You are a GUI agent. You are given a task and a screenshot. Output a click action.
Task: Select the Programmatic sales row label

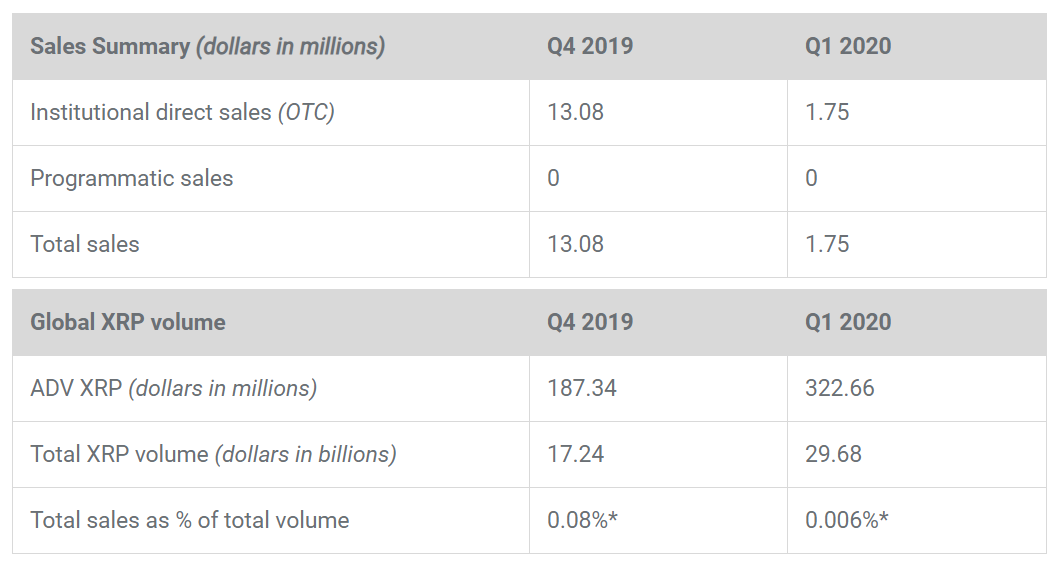pyautogui.click(x=131, y=178)
